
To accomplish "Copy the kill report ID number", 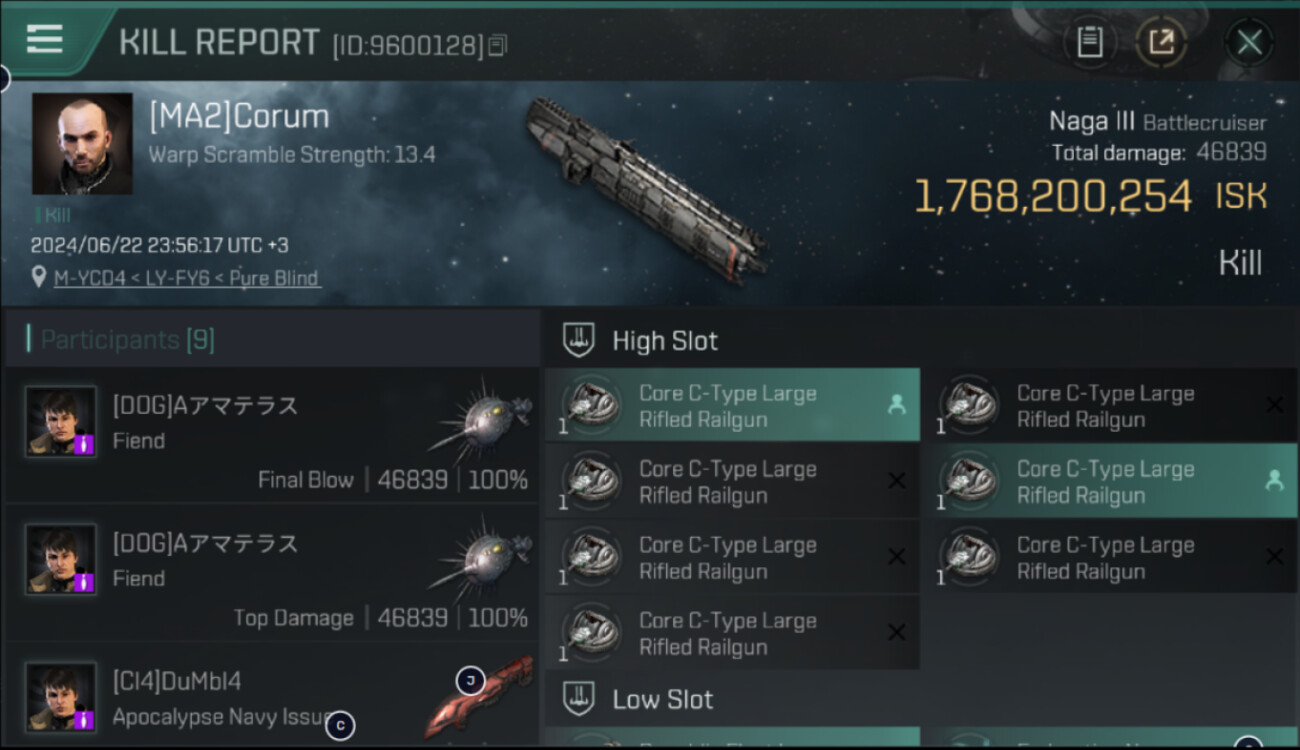I will 498,45.
